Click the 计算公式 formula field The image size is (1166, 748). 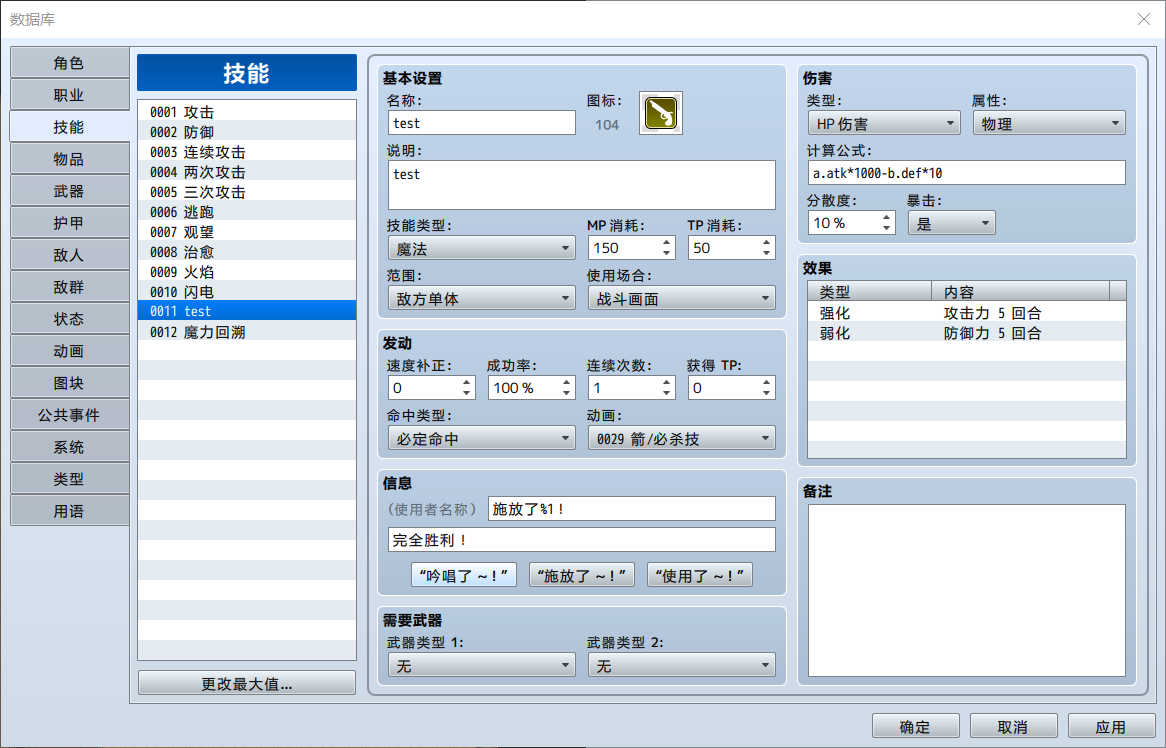pyautogui.click(x=966, y=173)
